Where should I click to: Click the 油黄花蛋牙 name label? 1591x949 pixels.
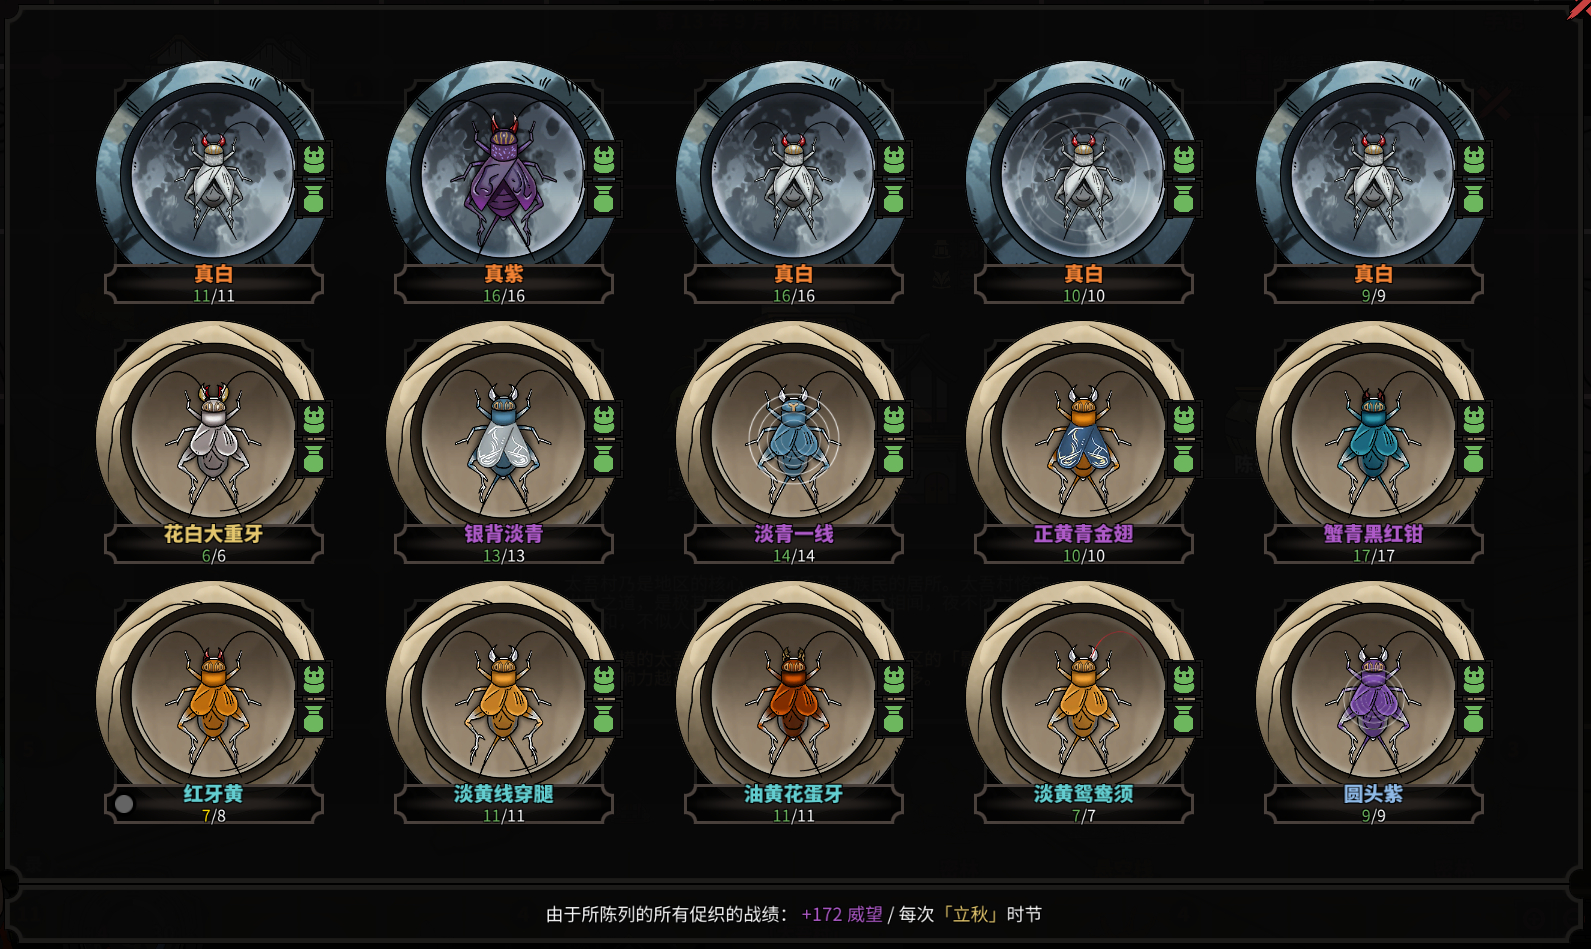click(x=793, y=794)
